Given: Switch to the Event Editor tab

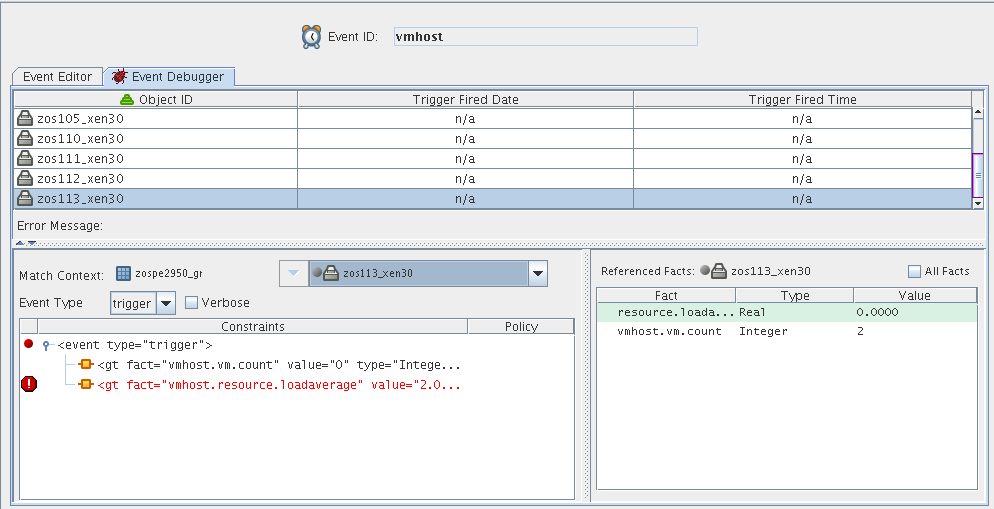Looking at the screenshot, I should pos(57,76).
